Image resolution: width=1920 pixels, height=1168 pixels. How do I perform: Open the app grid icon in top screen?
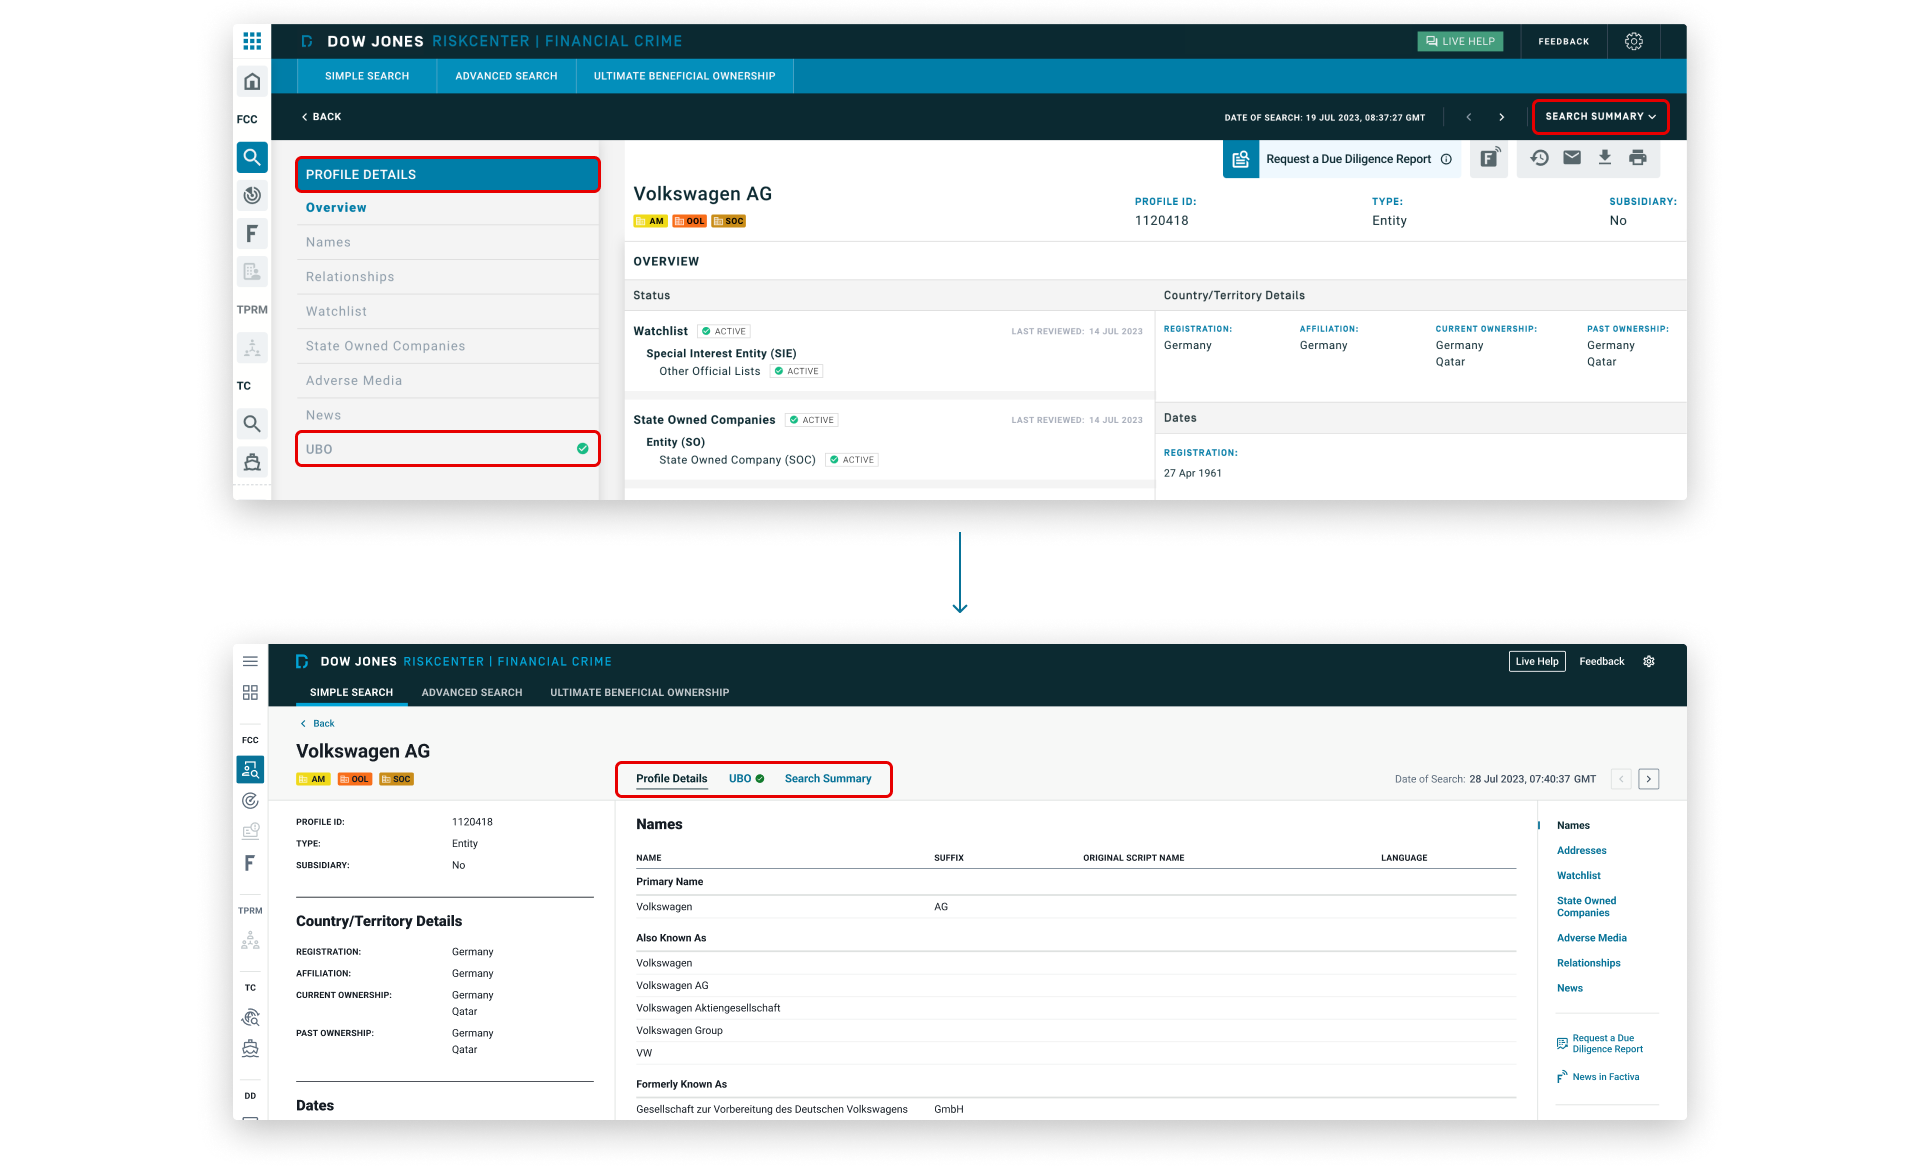click(x=252, y=41)
